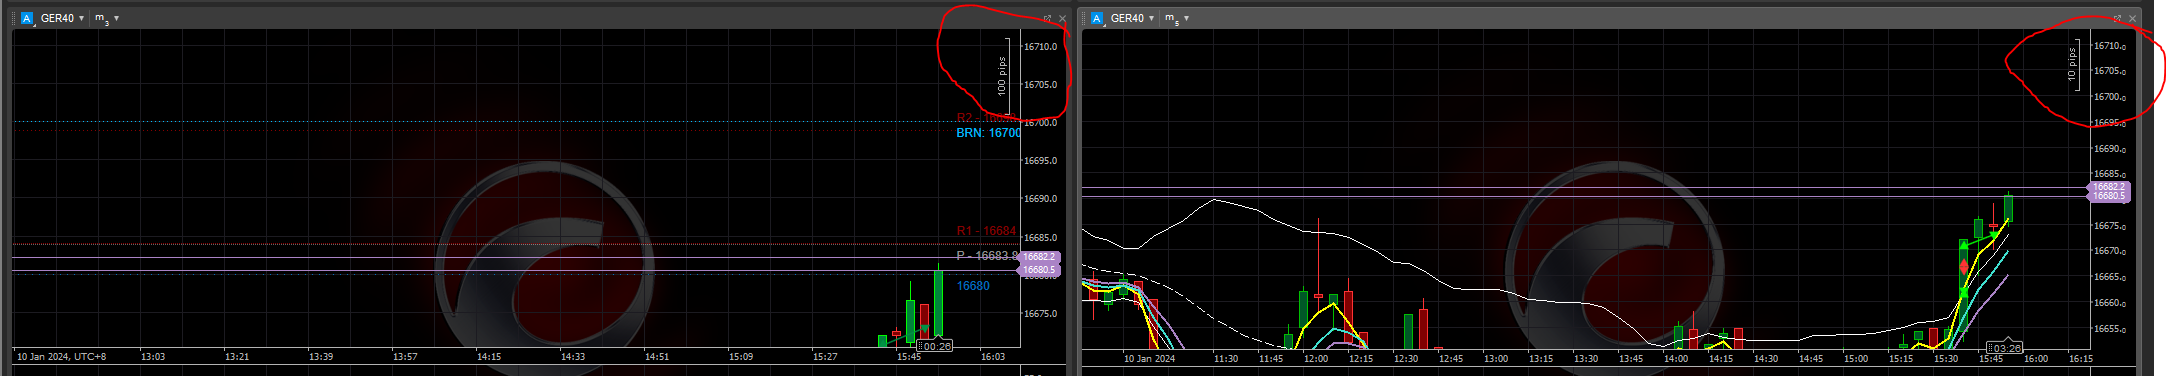Click the BRN: 16700 level label

click(x=989, y=133)
